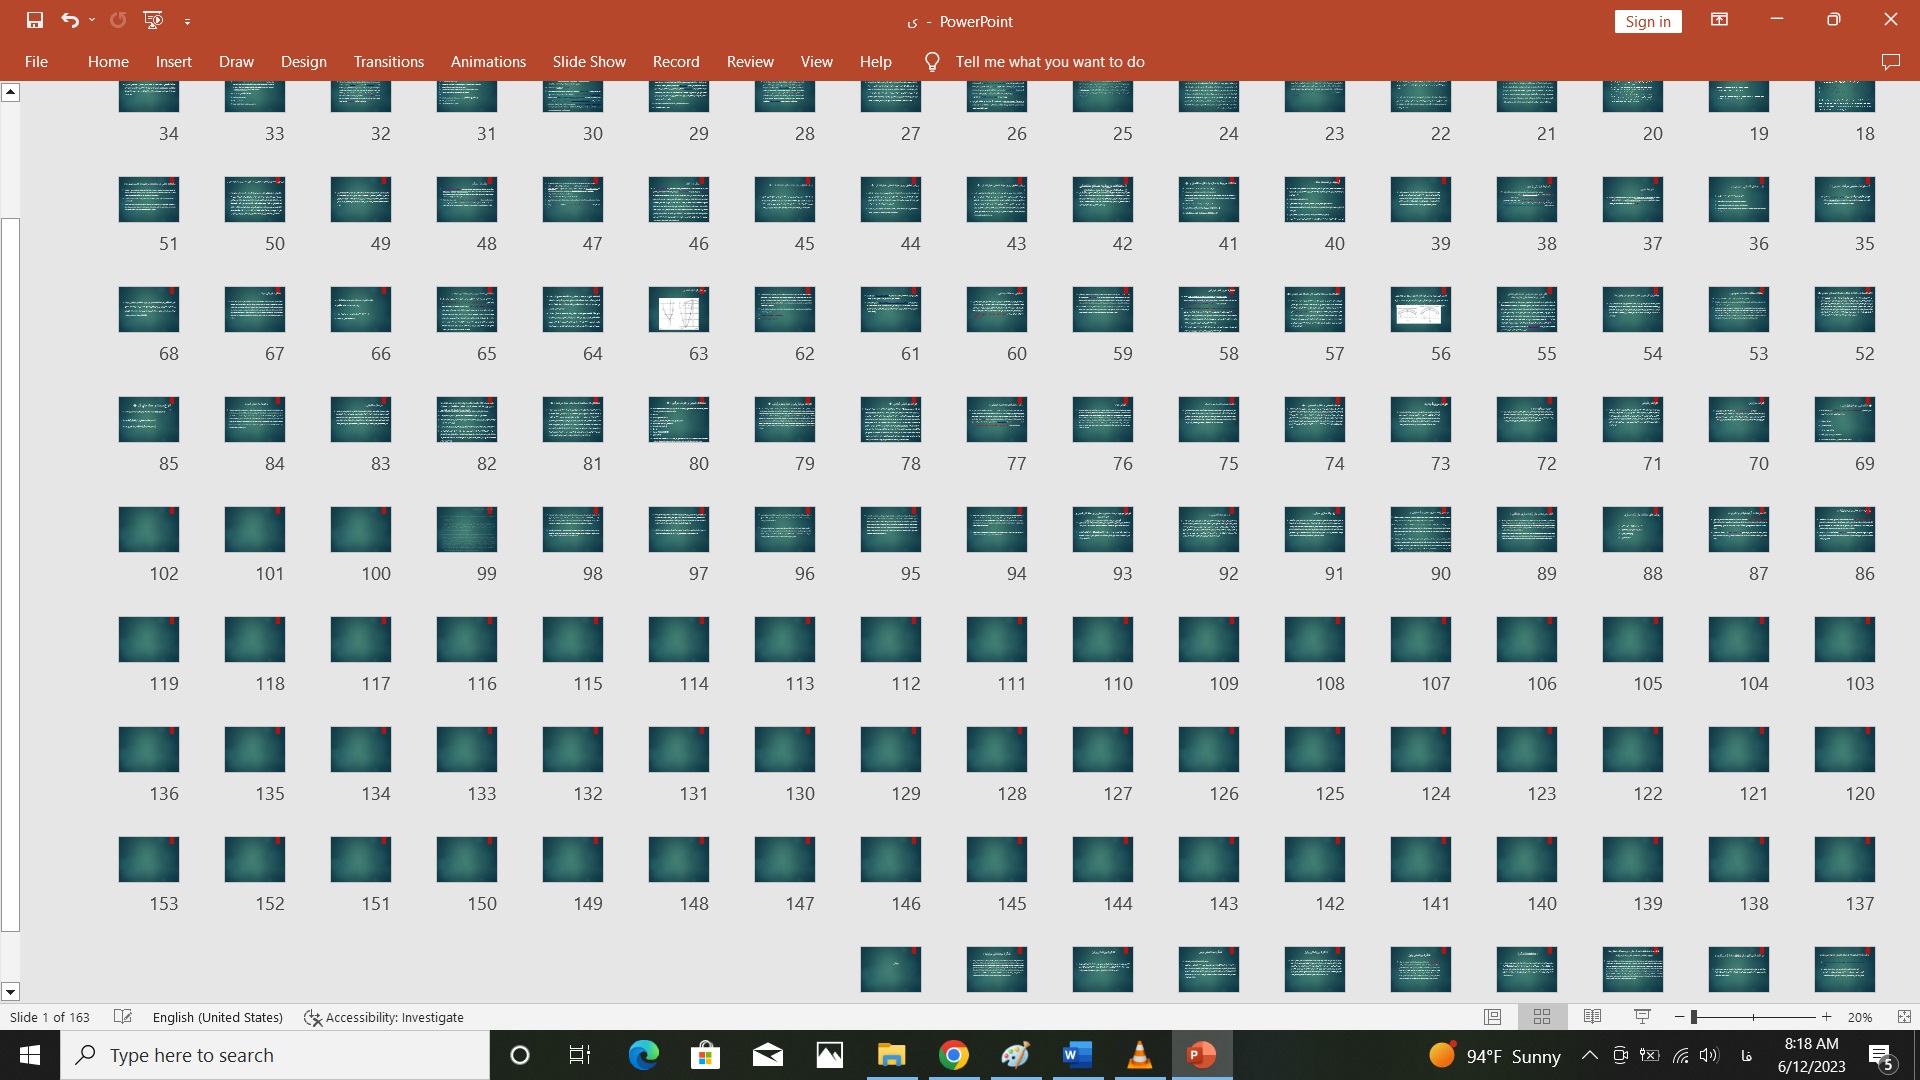The image size is (1920, 1080).
Task: Click the taskbar search box
Action: click(x=275, y=1055)
